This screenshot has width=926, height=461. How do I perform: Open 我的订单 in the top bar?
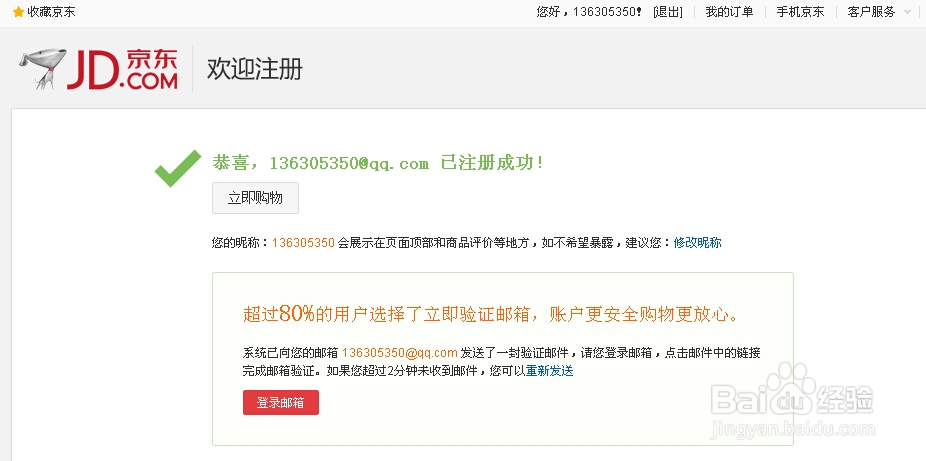729,12
